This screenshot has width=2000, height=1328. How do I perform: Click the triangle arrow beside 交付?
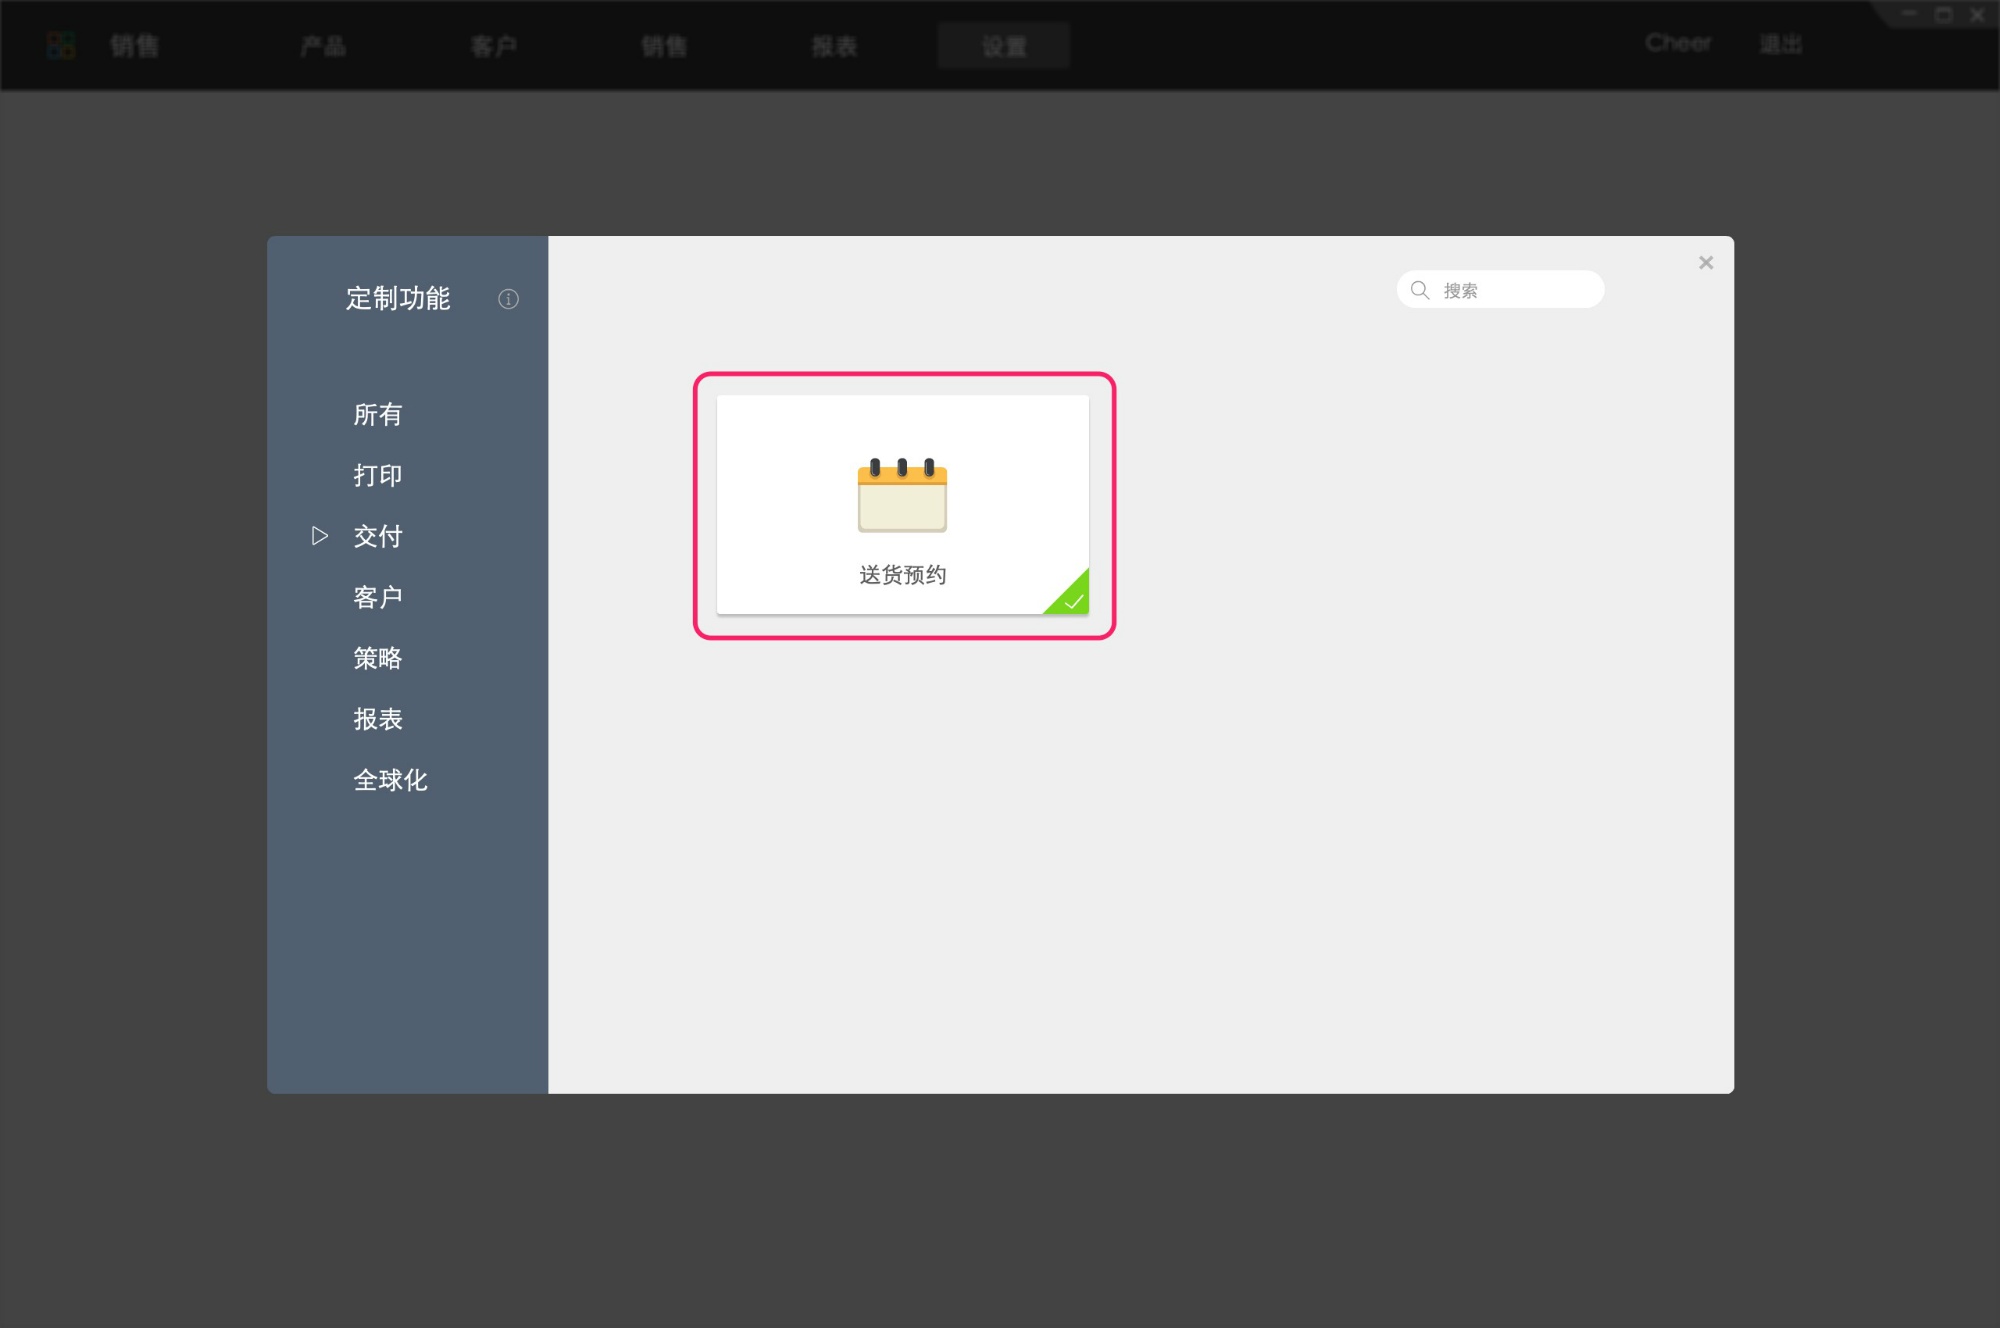tap(320, 536)
